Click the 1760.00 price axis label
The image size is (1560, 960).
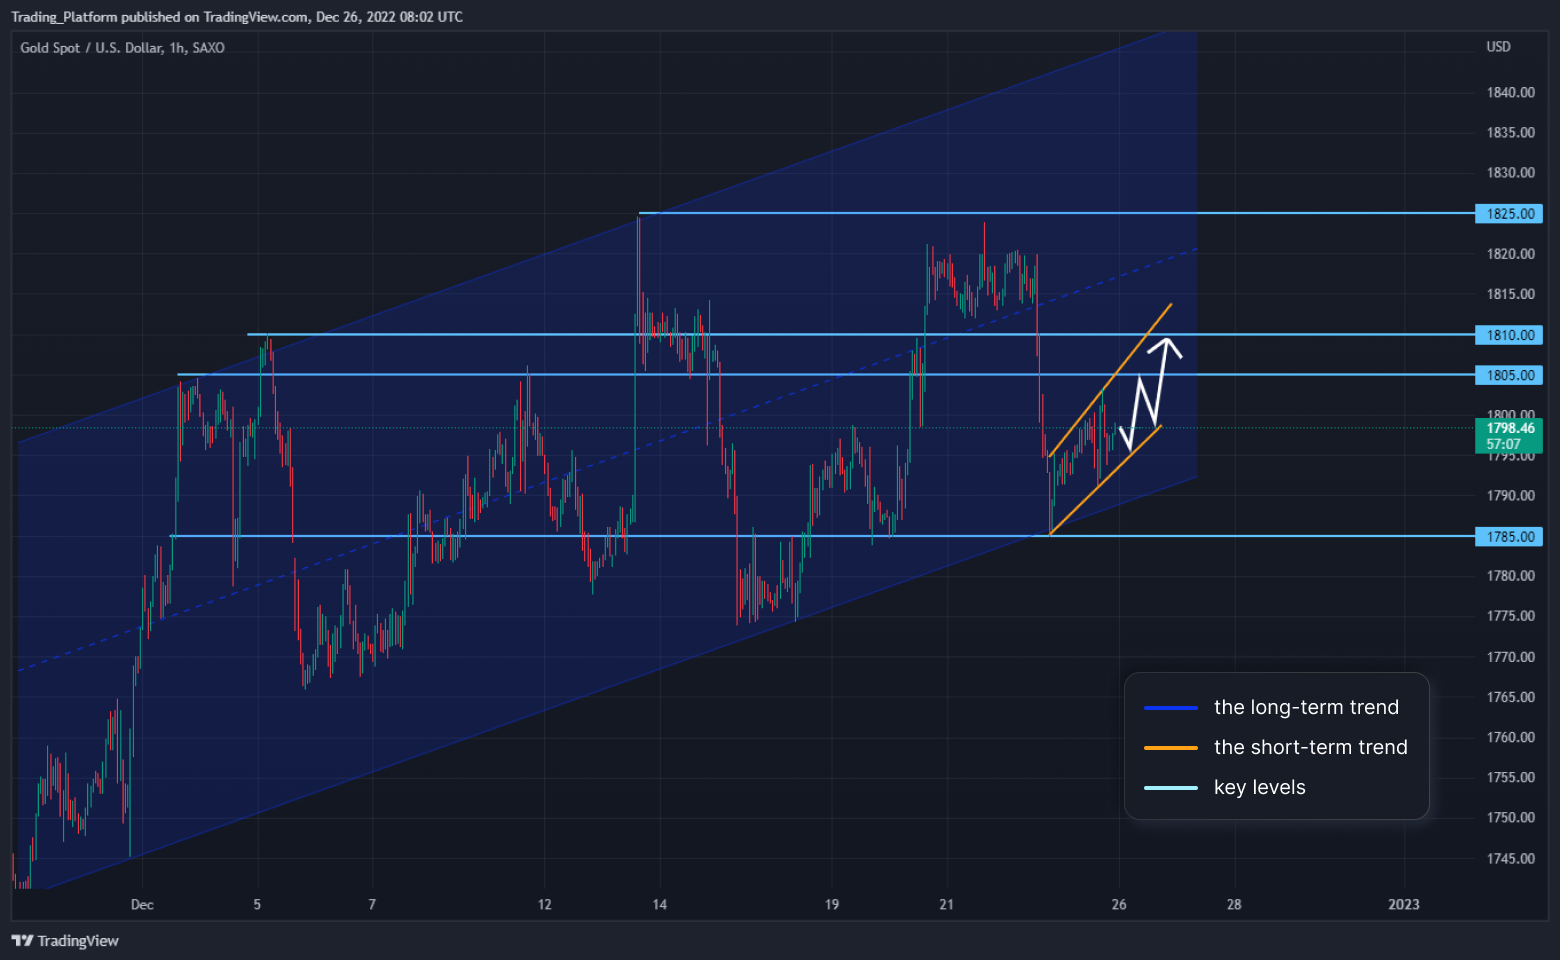click(x=1510, y=737)
